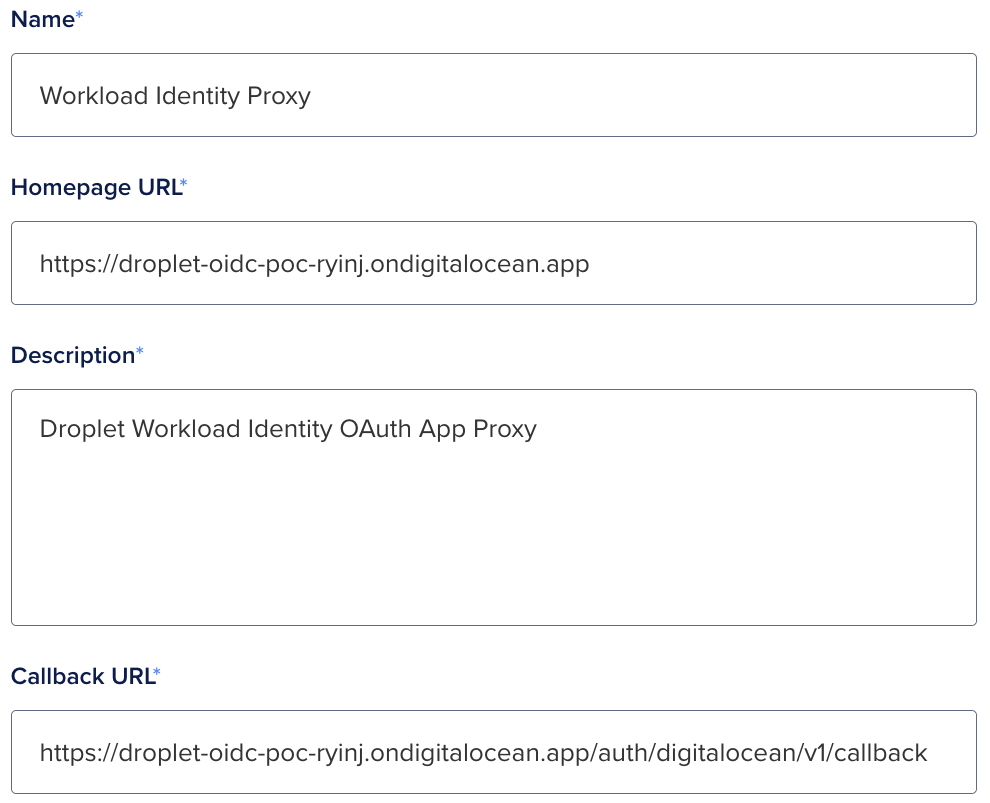Click the text Workload Identity Proxy
The width and height of the screenshot is (990, 803).
click(x=175, y=95)
